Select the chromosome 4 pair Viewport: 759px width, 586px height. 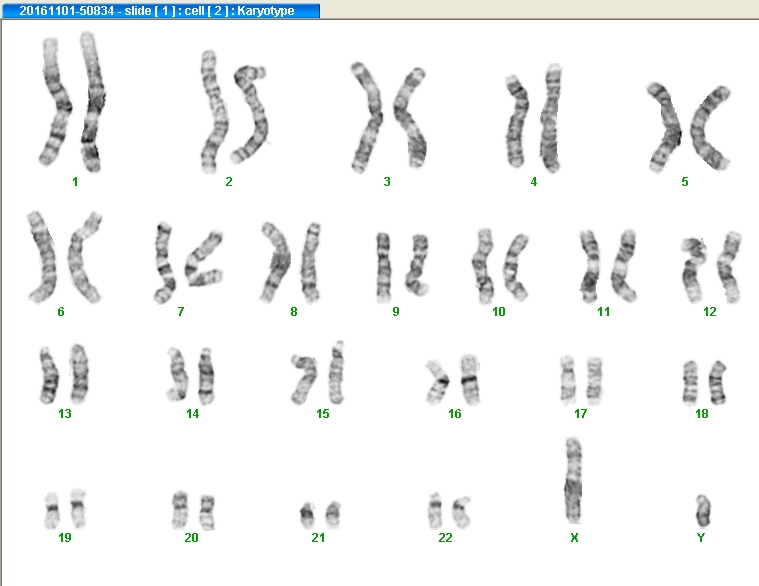(534, 118)
